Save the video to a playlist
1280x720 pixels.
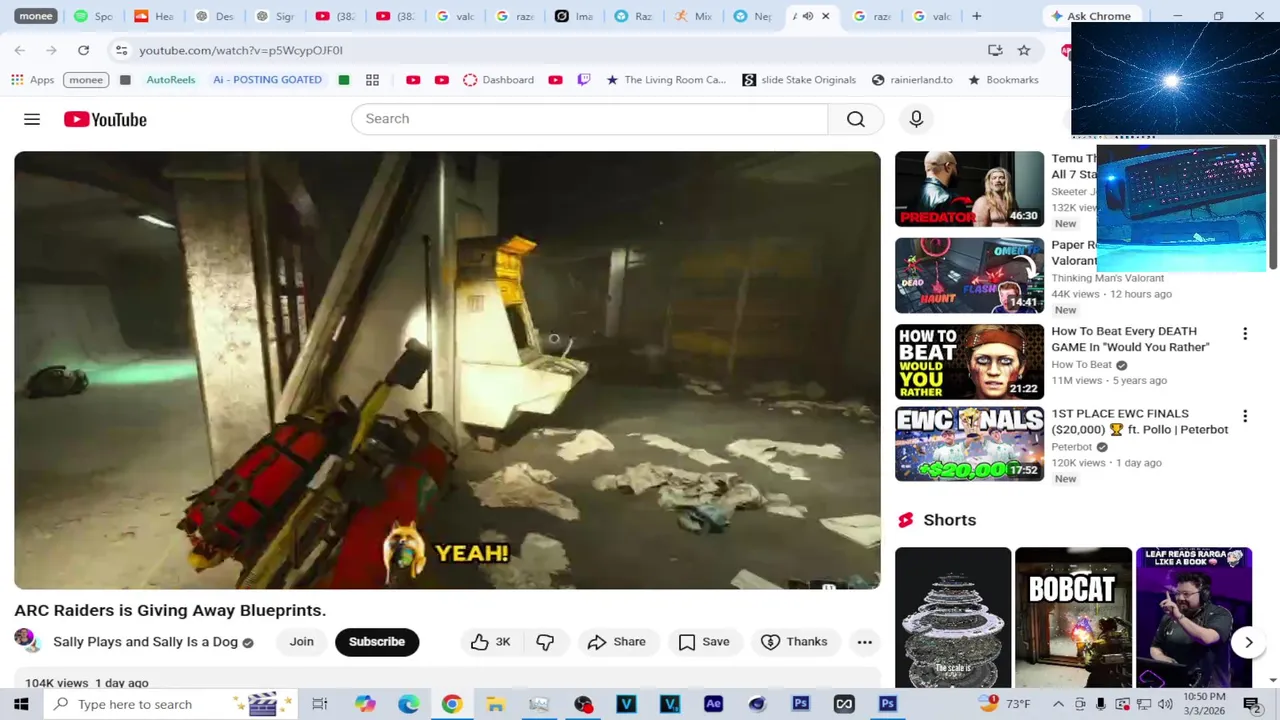(x=704, y=642)
